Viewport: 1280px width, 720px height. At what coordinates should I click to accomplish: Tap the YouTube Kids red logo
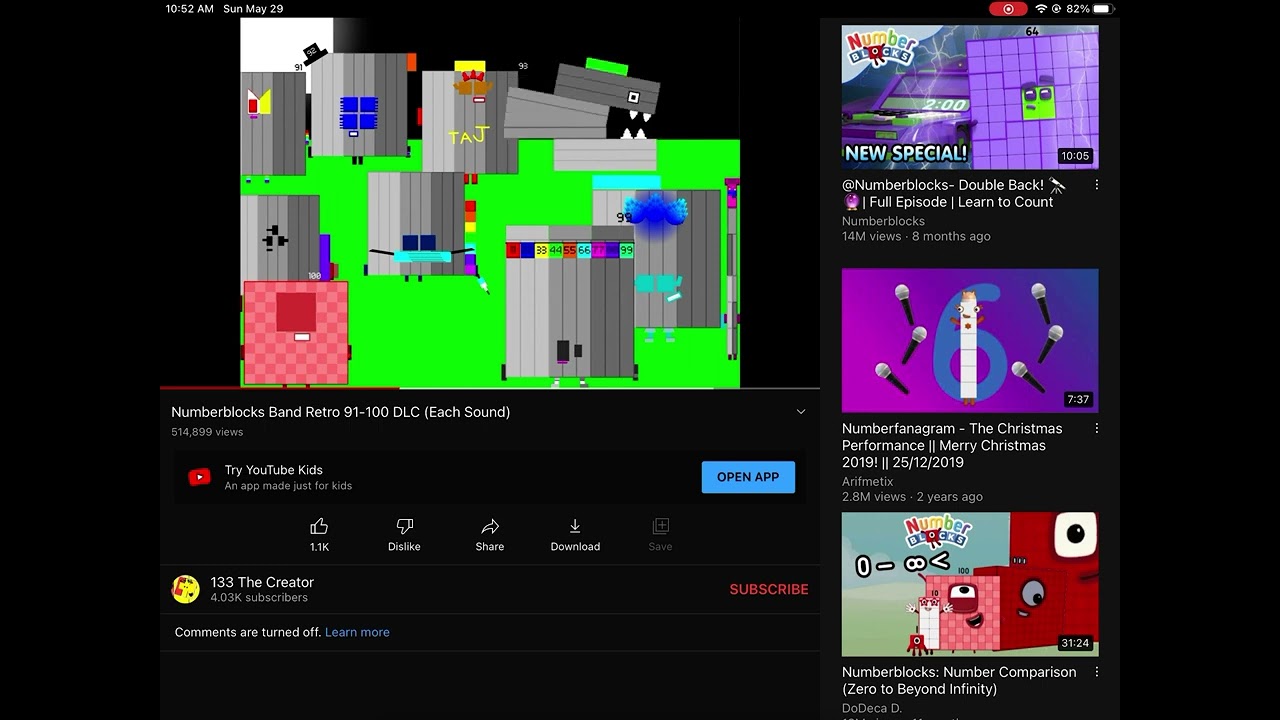pyautogui.click(x=200, y=477)
